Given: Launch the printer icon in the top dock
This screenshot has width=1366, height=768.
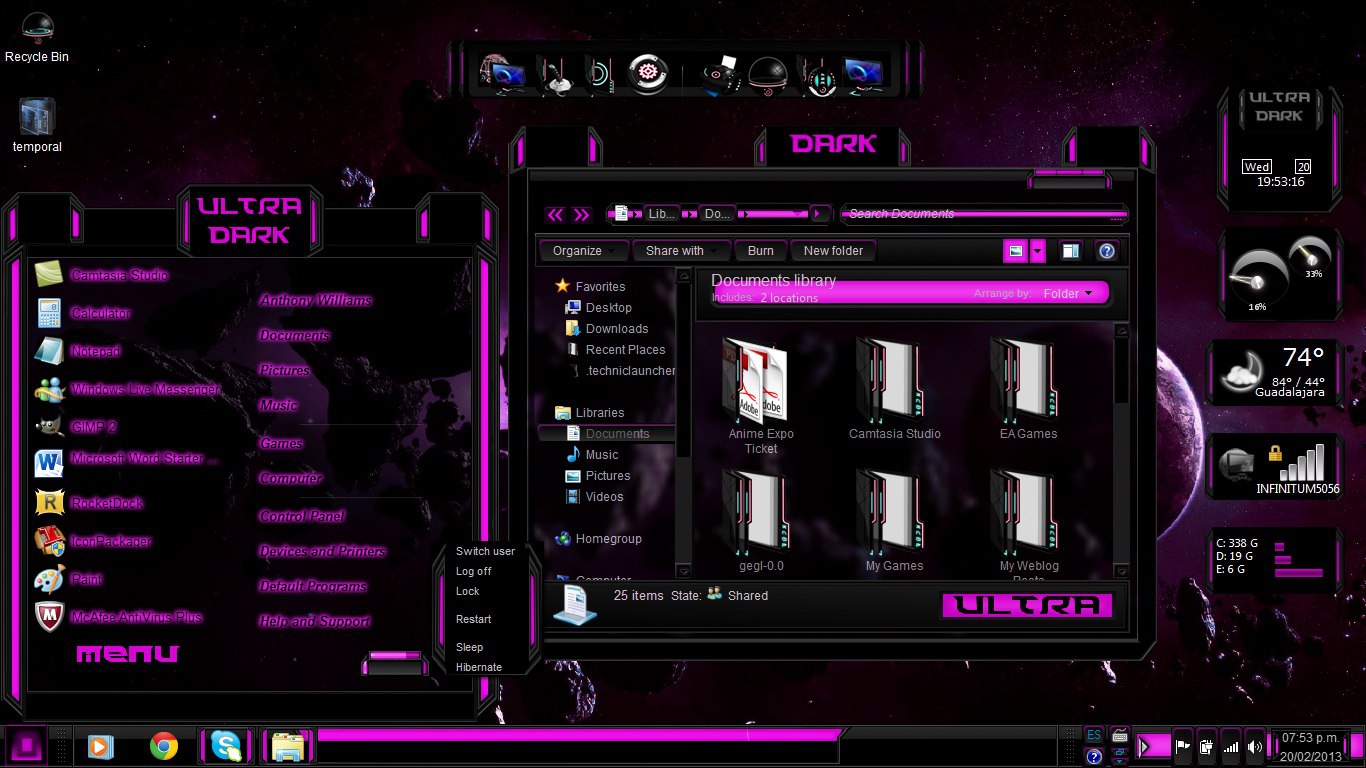Looking at the screenshot, I should [x=720, y=74].
